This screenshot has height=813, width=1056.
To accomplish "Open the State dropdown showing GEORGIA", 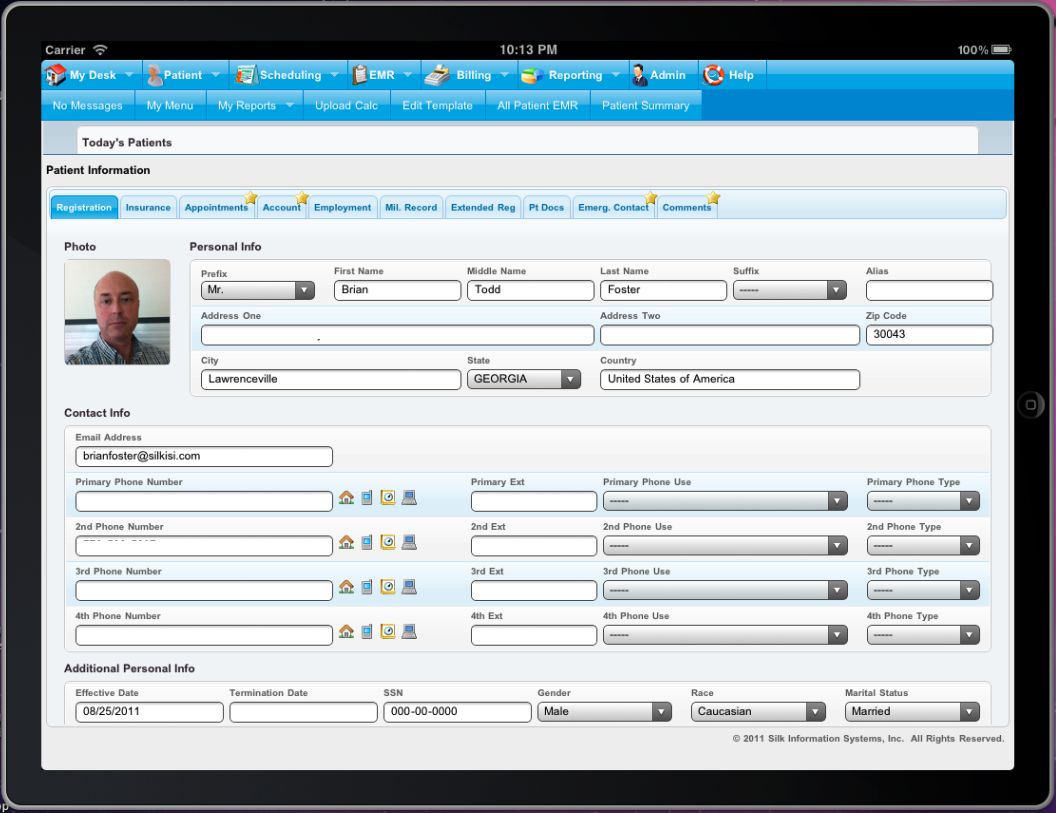I will (x=524, y=379).
